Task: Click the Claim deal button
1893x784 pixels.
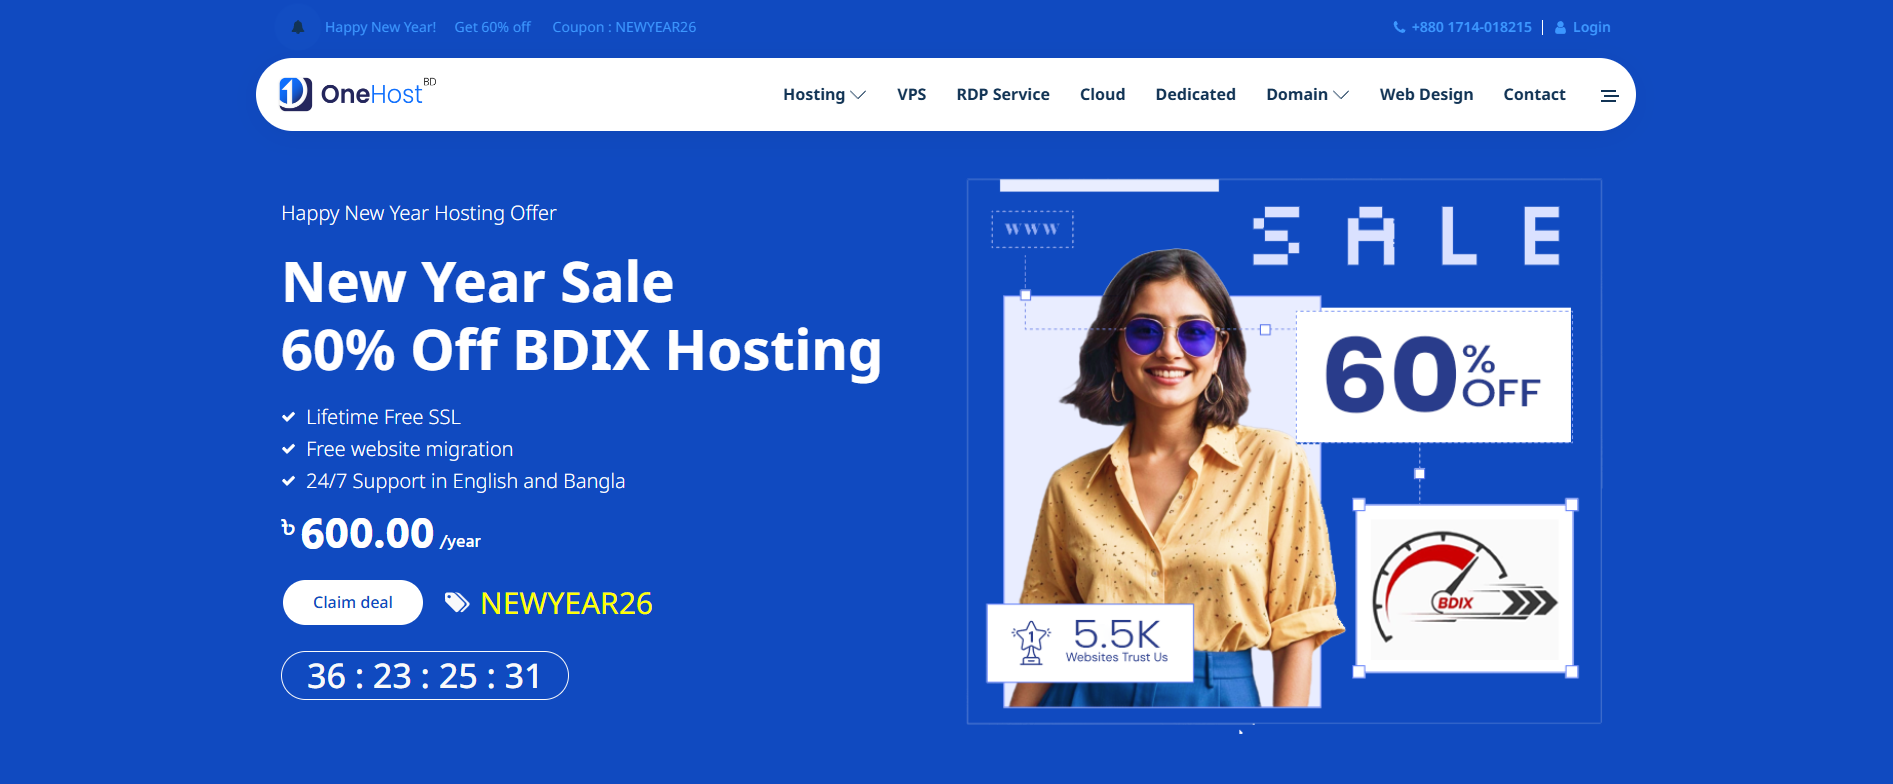Action: click(353, 602)
